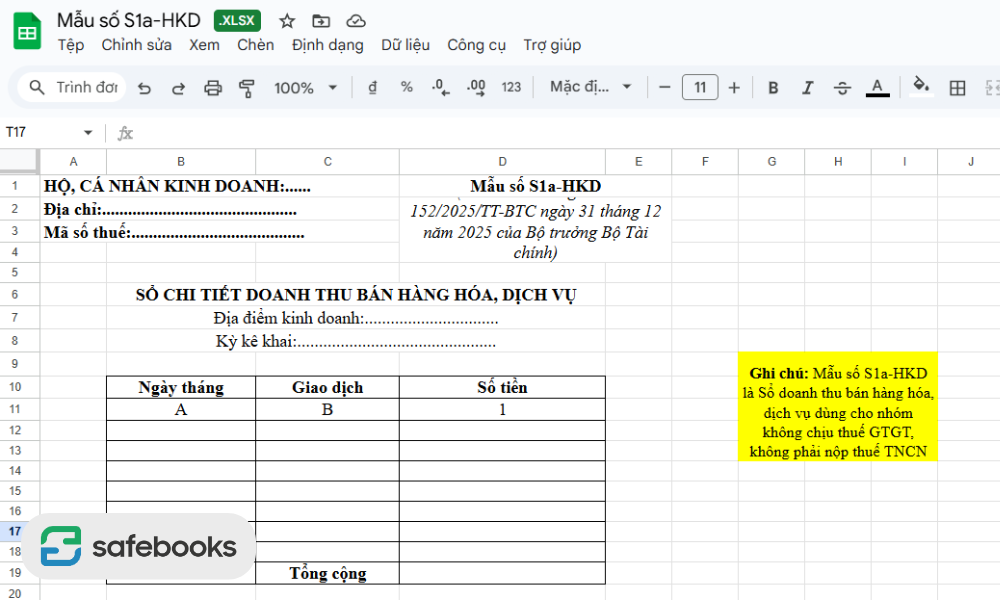
Task: Click the move to folder icon
Action: click(x=321, y=21)
